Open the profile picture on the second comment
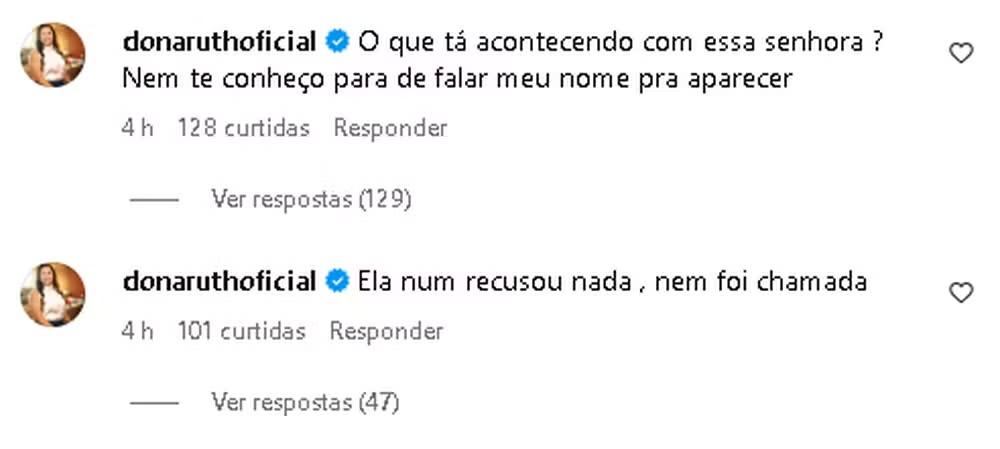1000x449 pixels. pos(53,295)
